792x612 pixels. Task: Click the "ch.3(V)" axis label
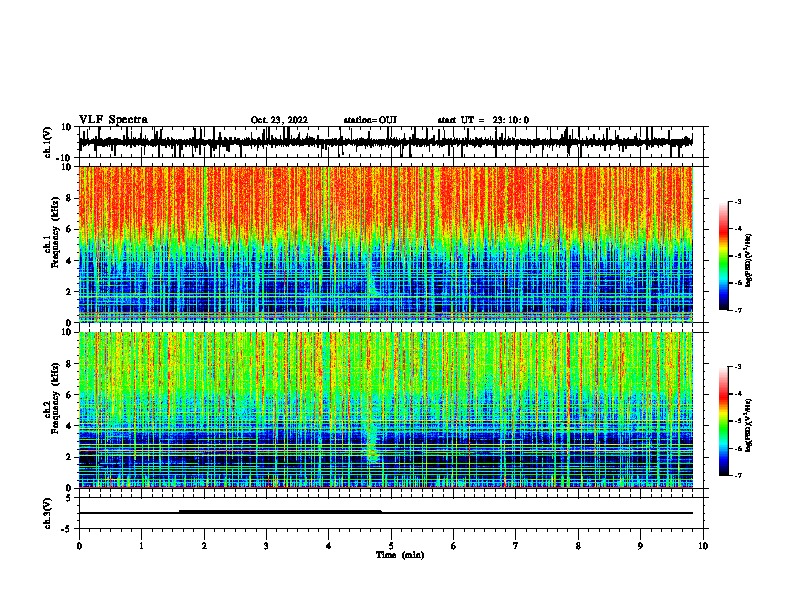click(48, 513)
